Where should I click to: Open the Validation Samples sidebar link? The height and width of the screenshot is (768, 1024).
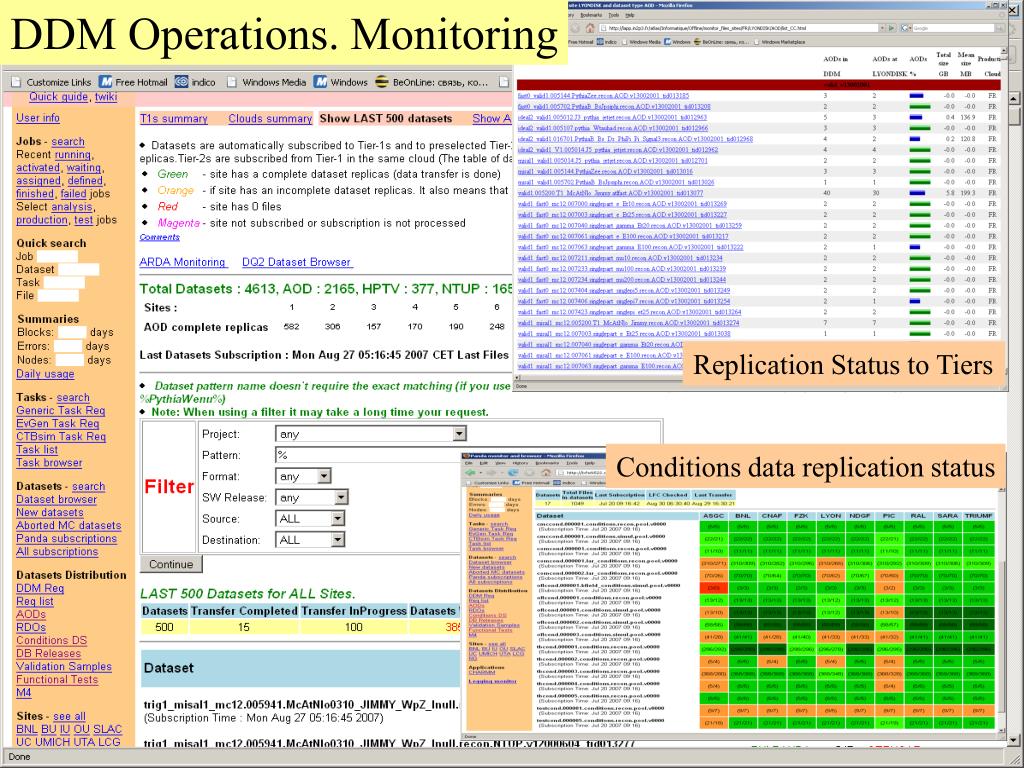click(x=64, y=666)
